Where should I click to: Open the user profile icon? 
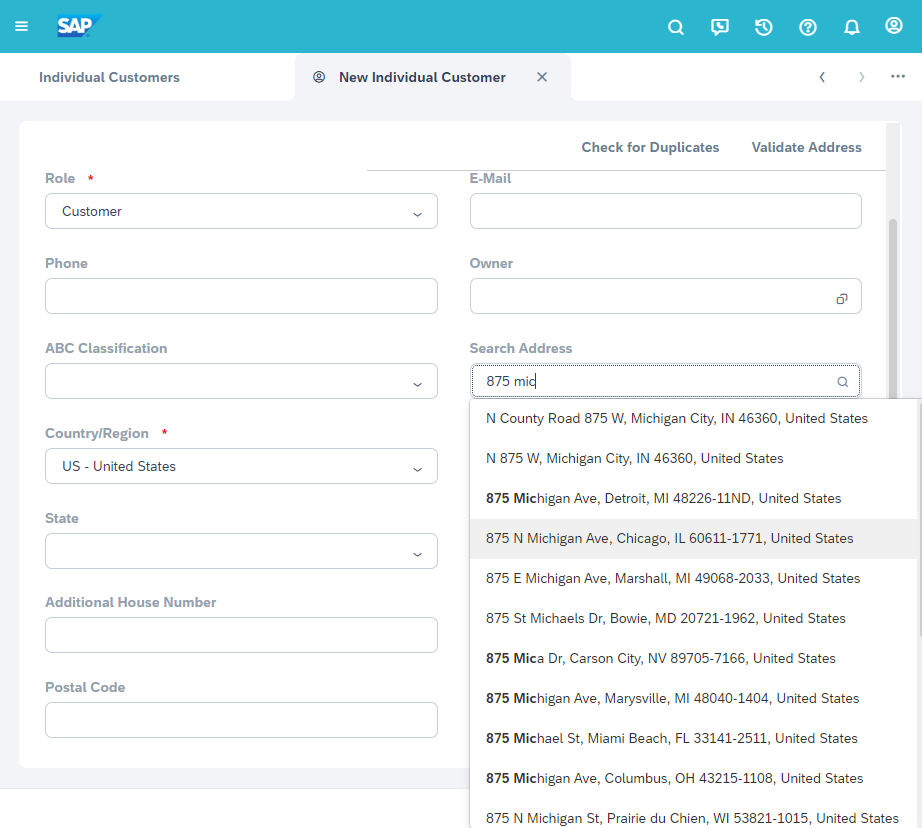click(894, 26)
